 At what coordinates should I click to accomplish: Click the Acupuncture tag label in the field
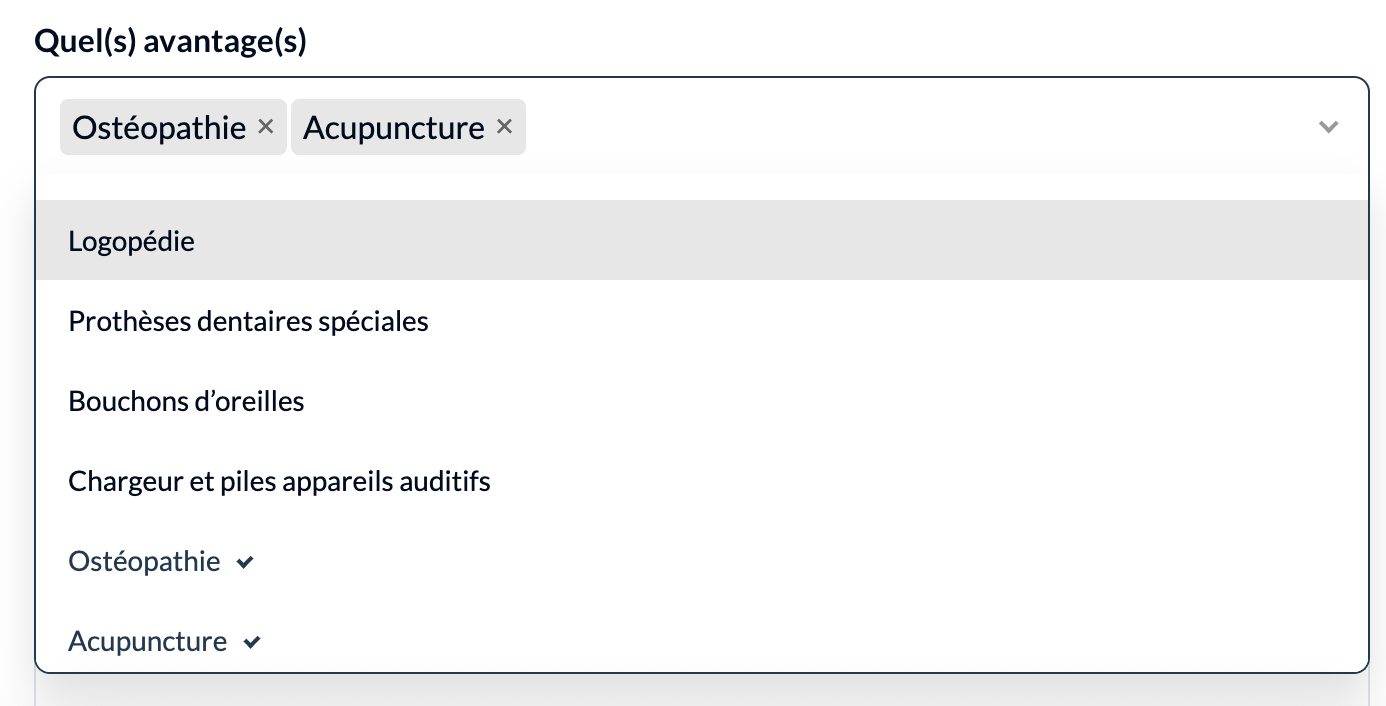pos(393,128)
